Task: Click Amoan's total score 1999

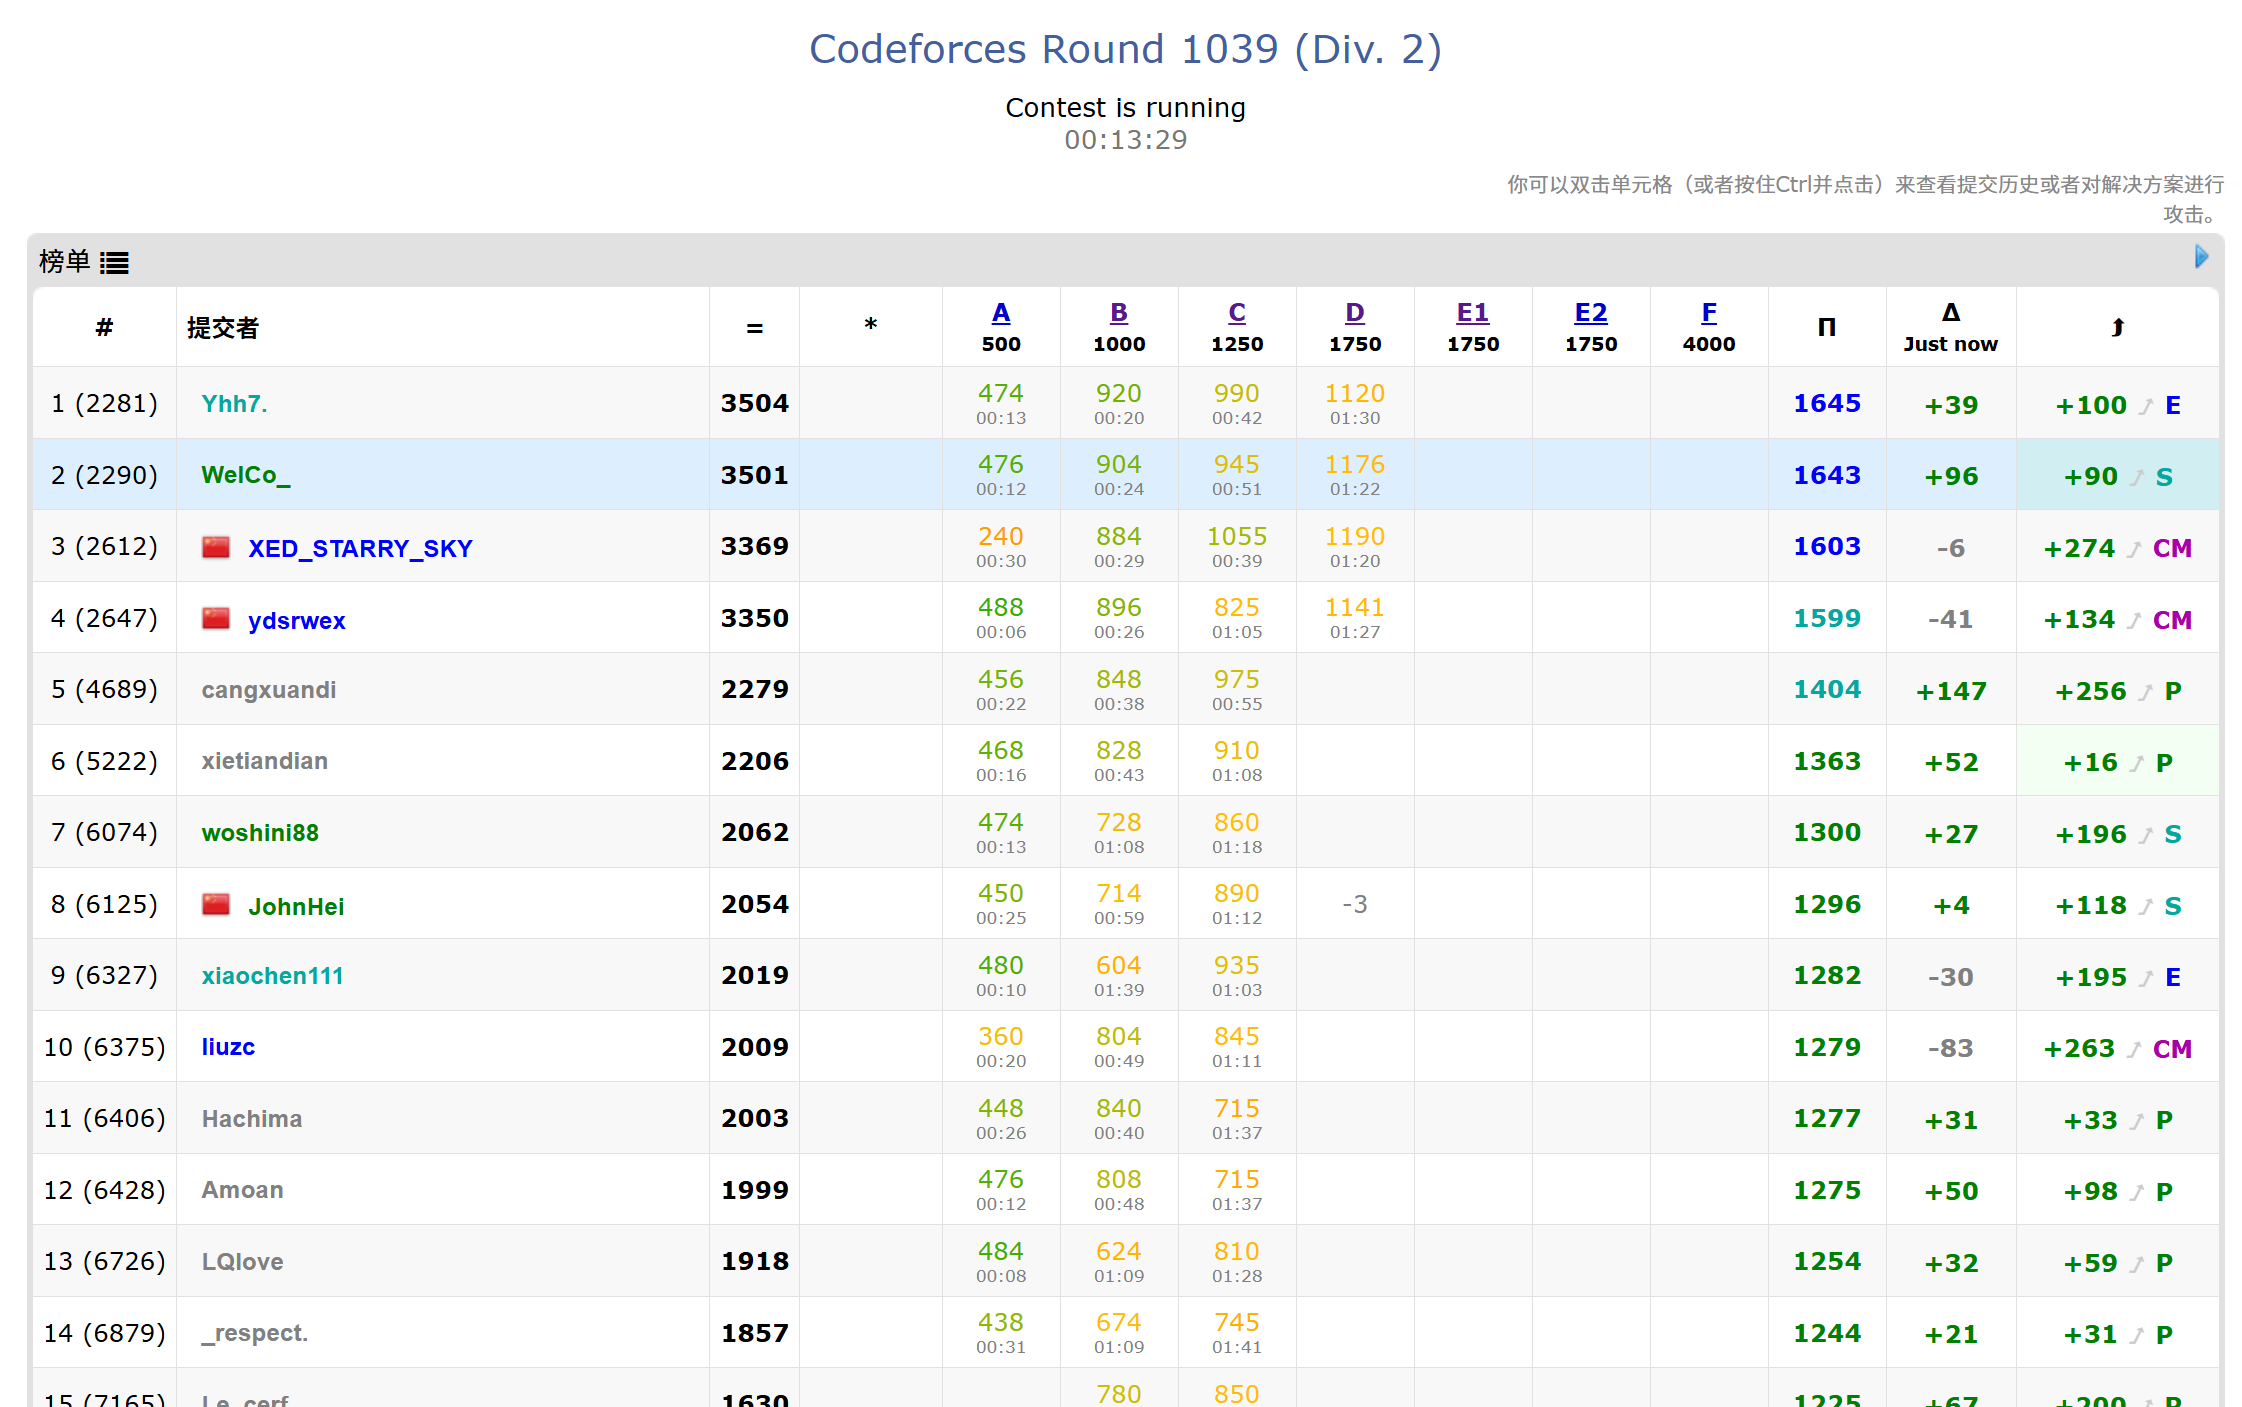Action: (x=755, y=1190)
